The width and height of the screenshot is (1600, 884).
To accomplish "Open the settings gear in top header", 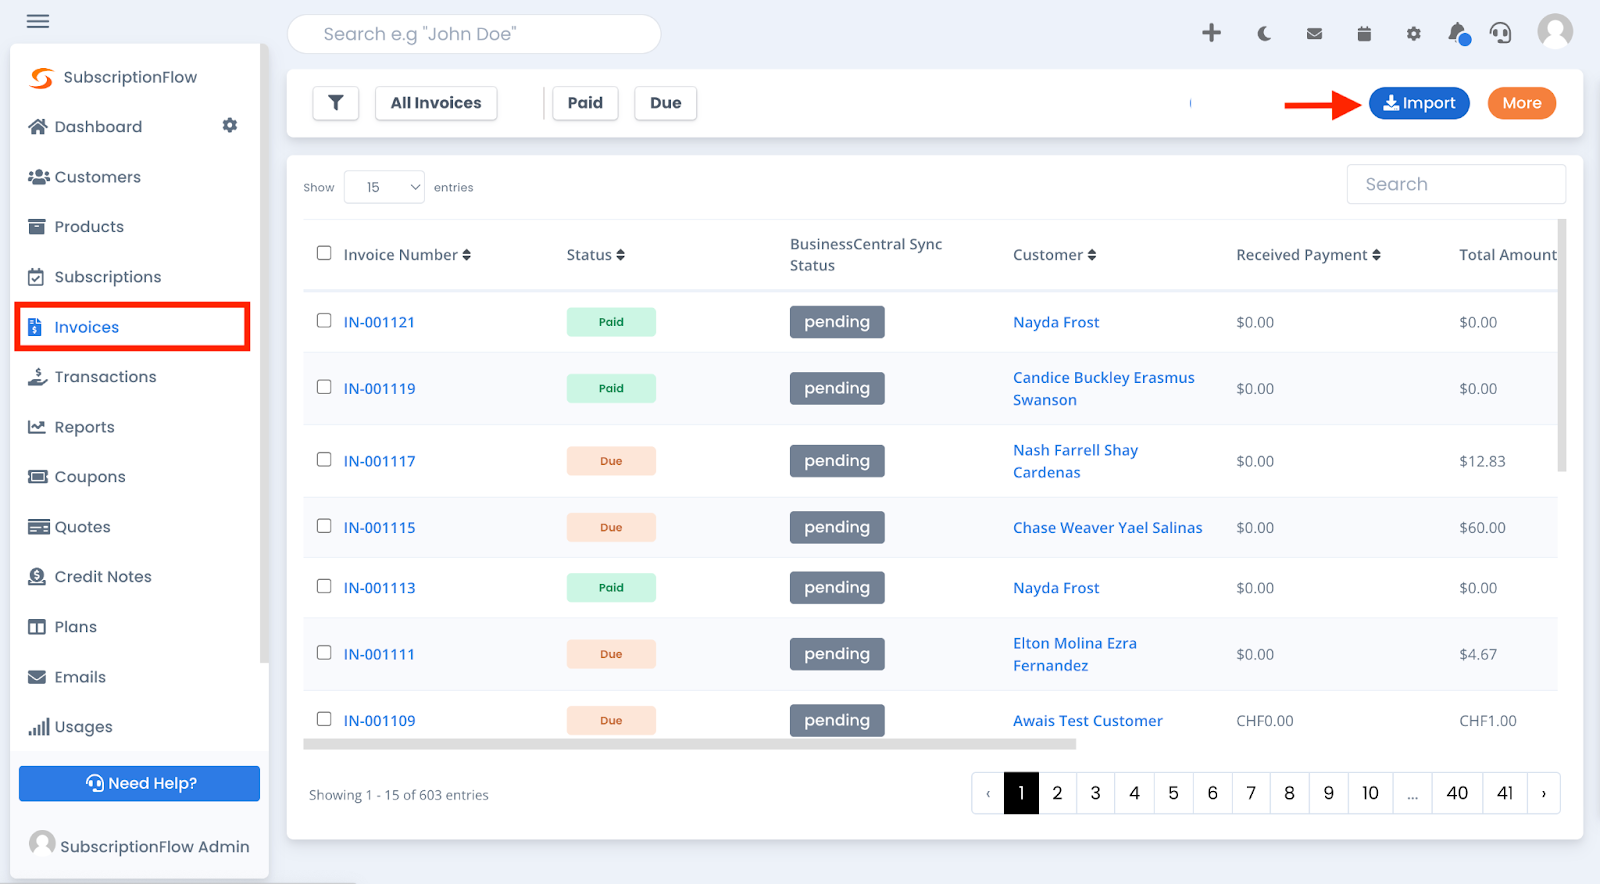I will (x=1413, y=34).
